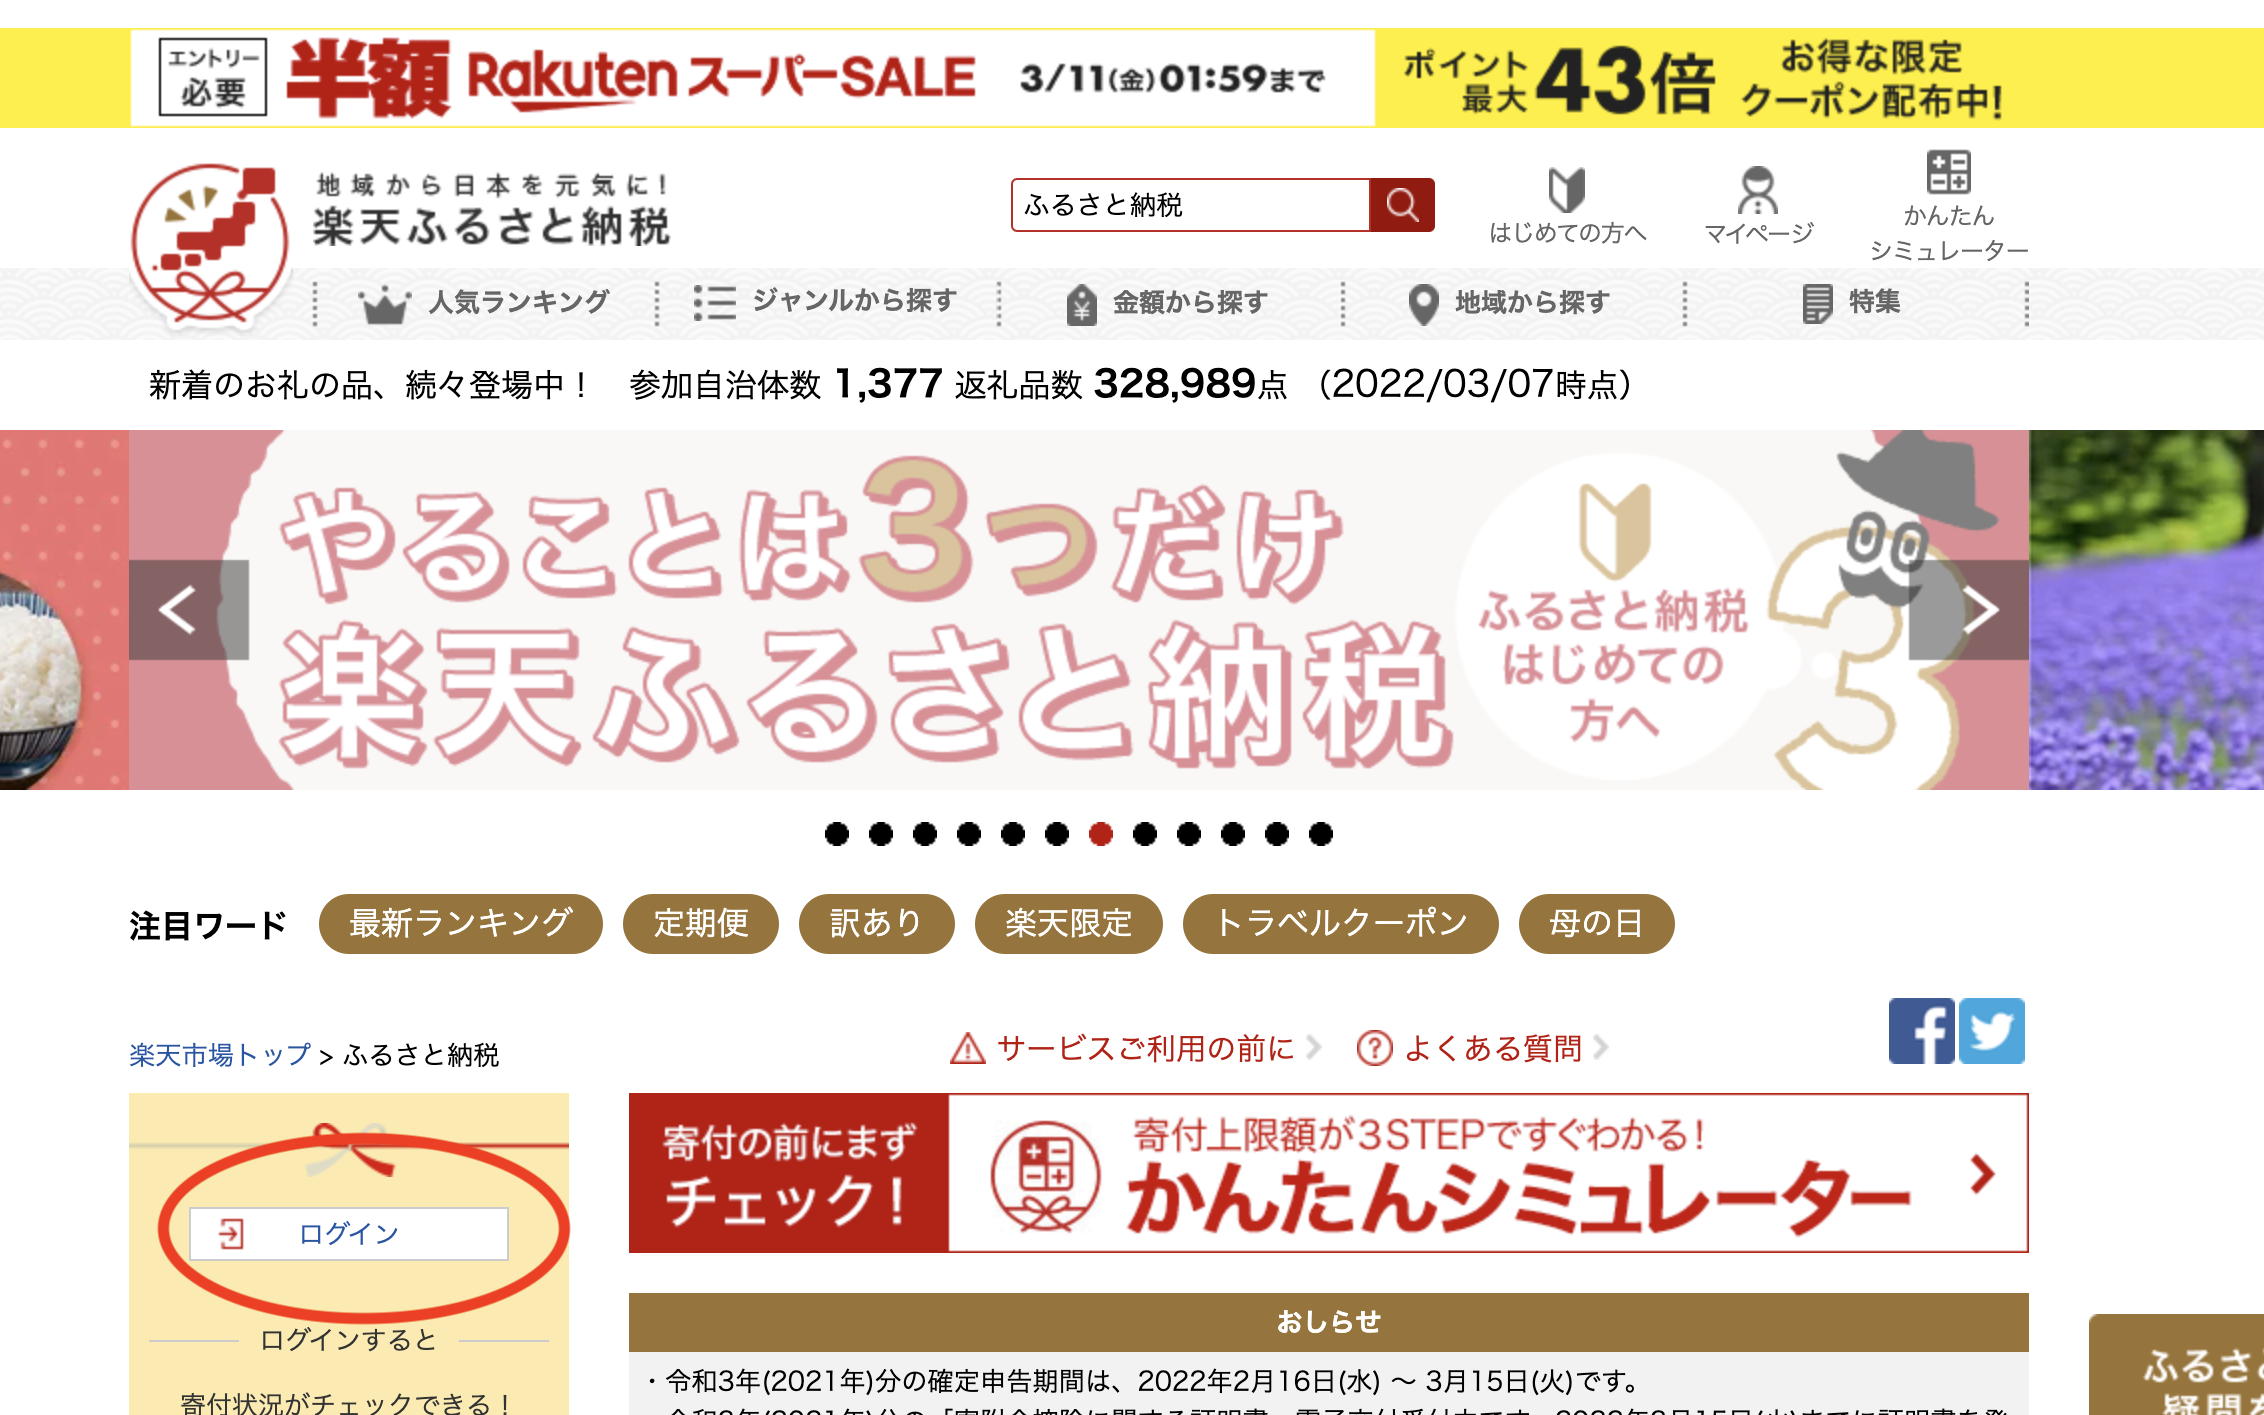The height and width of the screenshot is (1415, 2264).
Task: Open the よくある質問 link
Action: (x=1482, y=1048)
